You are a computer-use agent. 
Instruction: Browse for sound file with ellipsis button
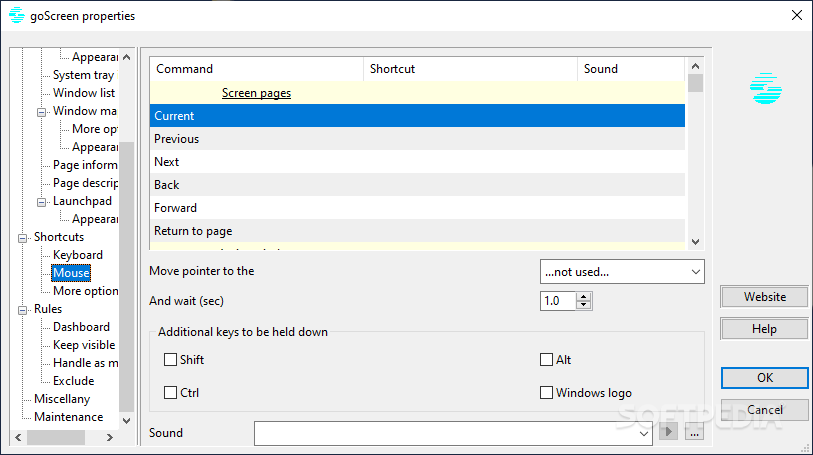pyautogui.click(x=694, y=431)
